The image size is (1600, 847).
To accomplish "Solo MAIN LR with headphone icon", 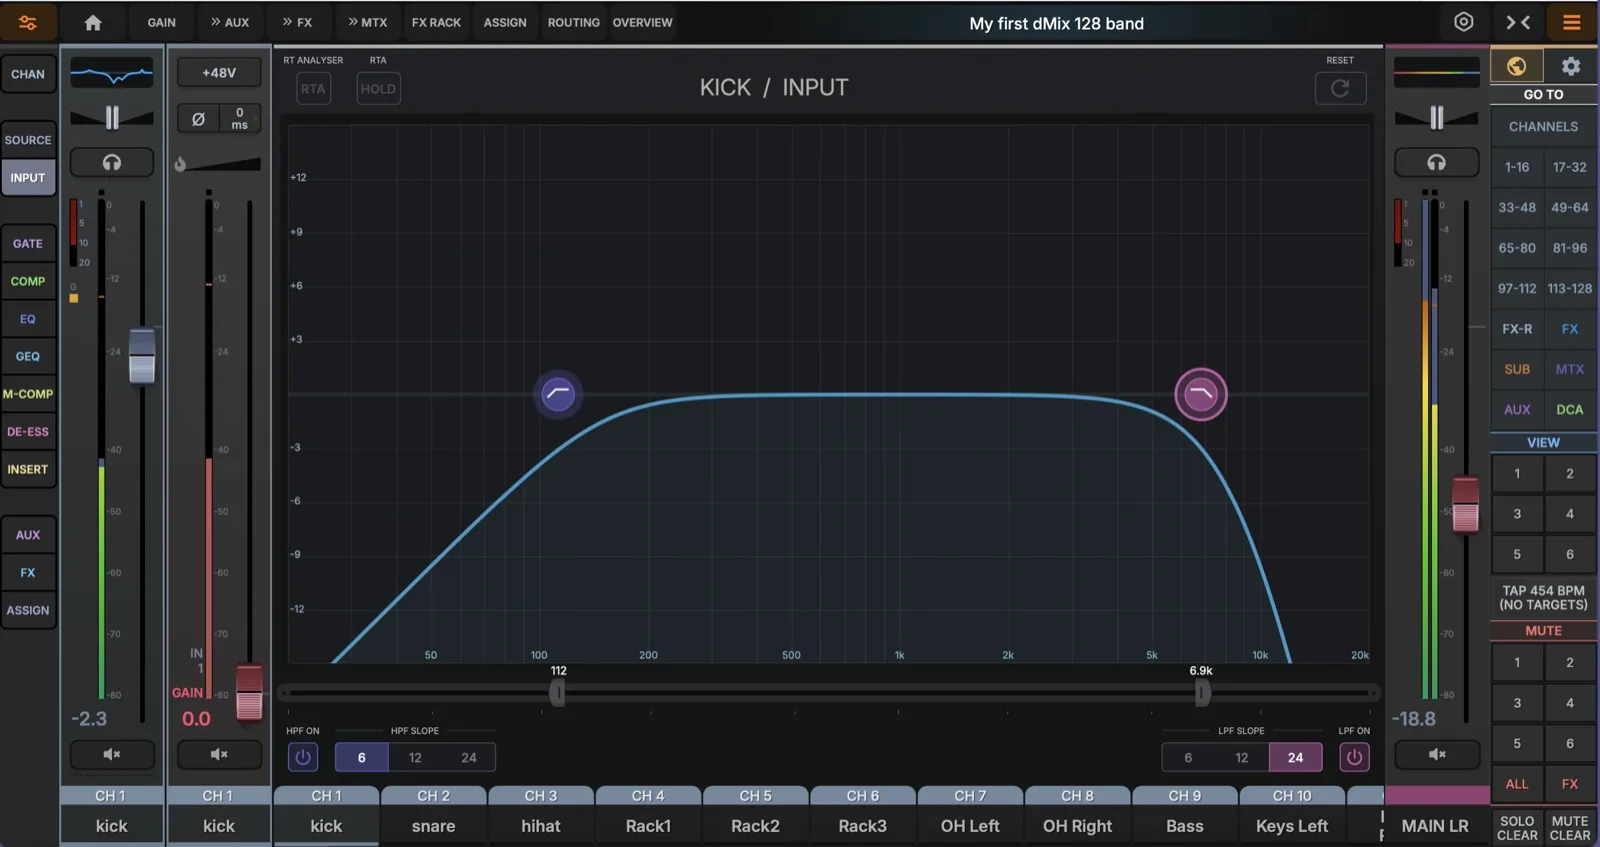I will tap(1436, 162).
